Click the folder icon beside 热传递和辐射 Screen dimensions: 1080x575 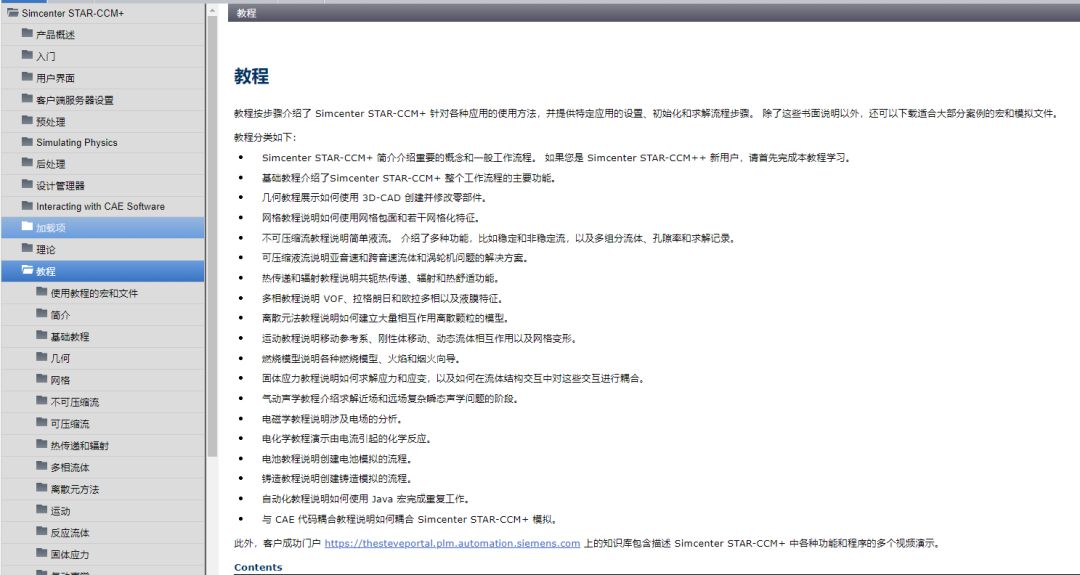pos(42,444)
